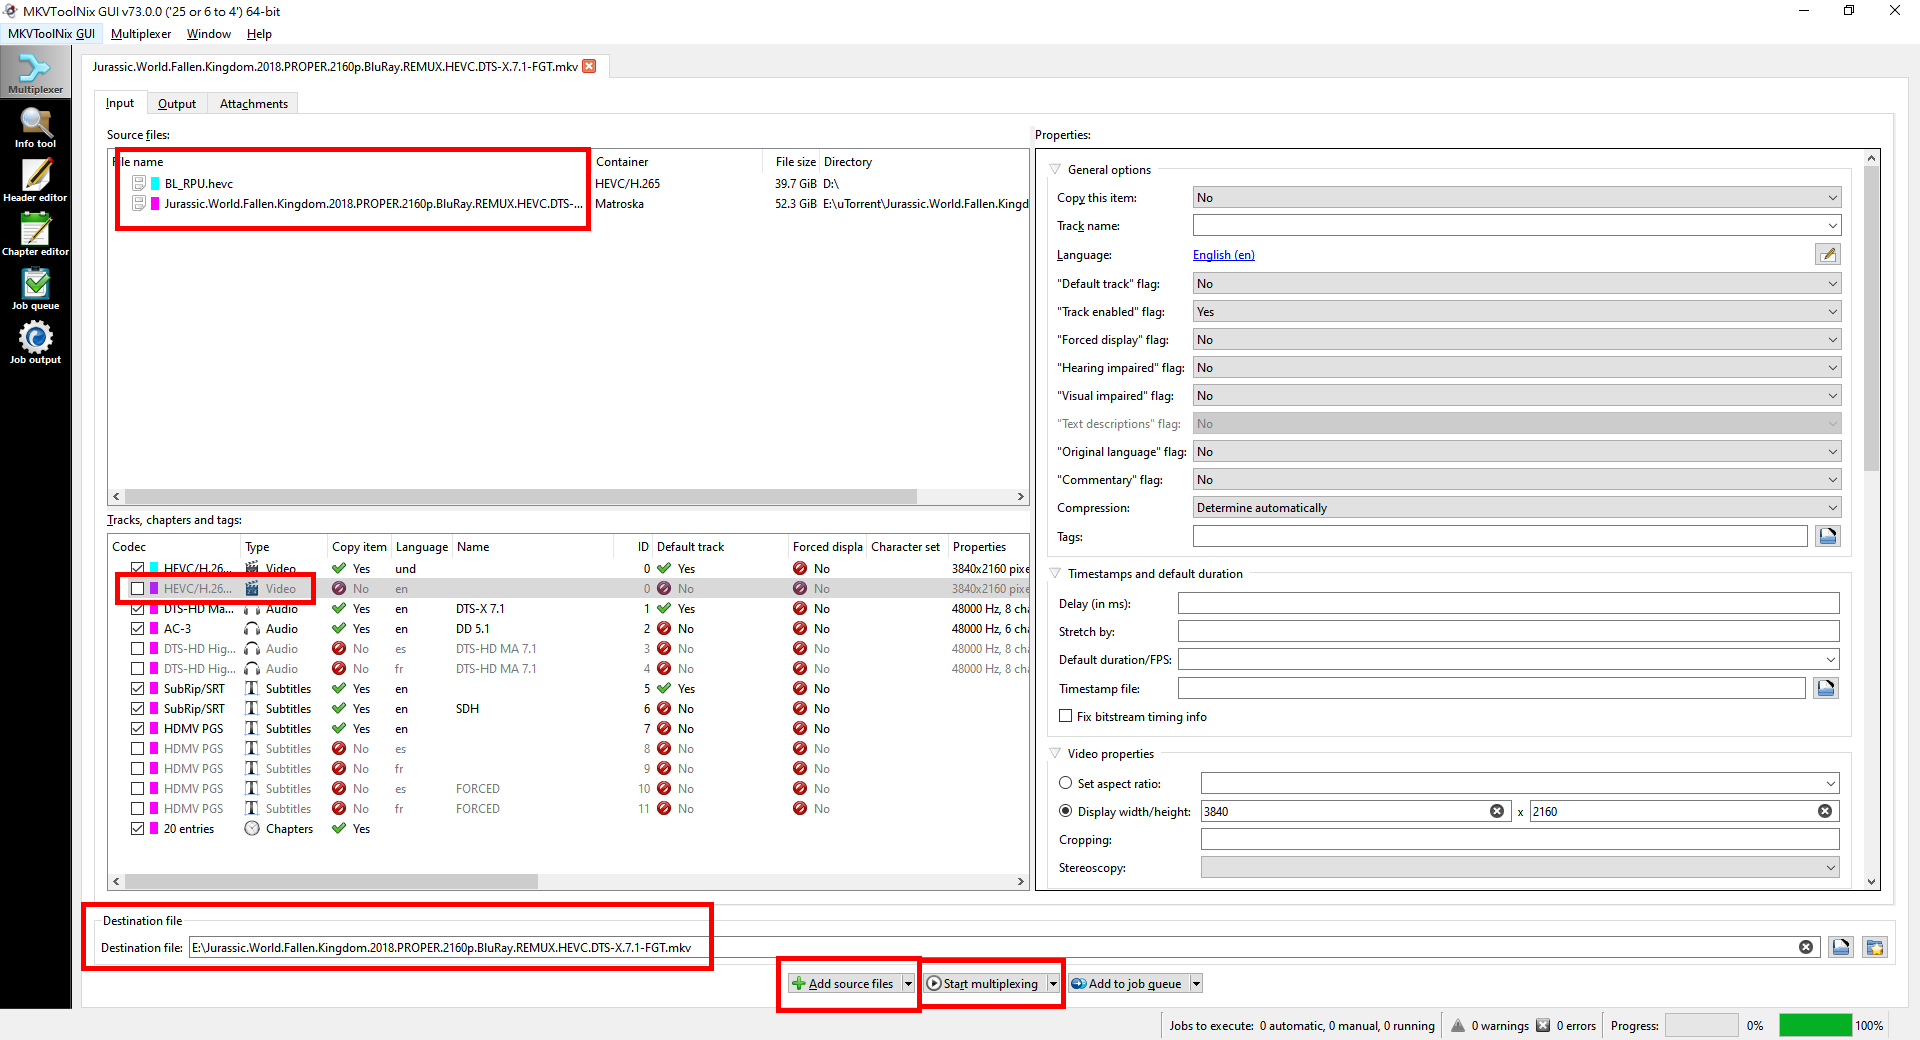Click the language edit pencil icon
This screenshot has height=1040, width=1920.
[1828, 255]
